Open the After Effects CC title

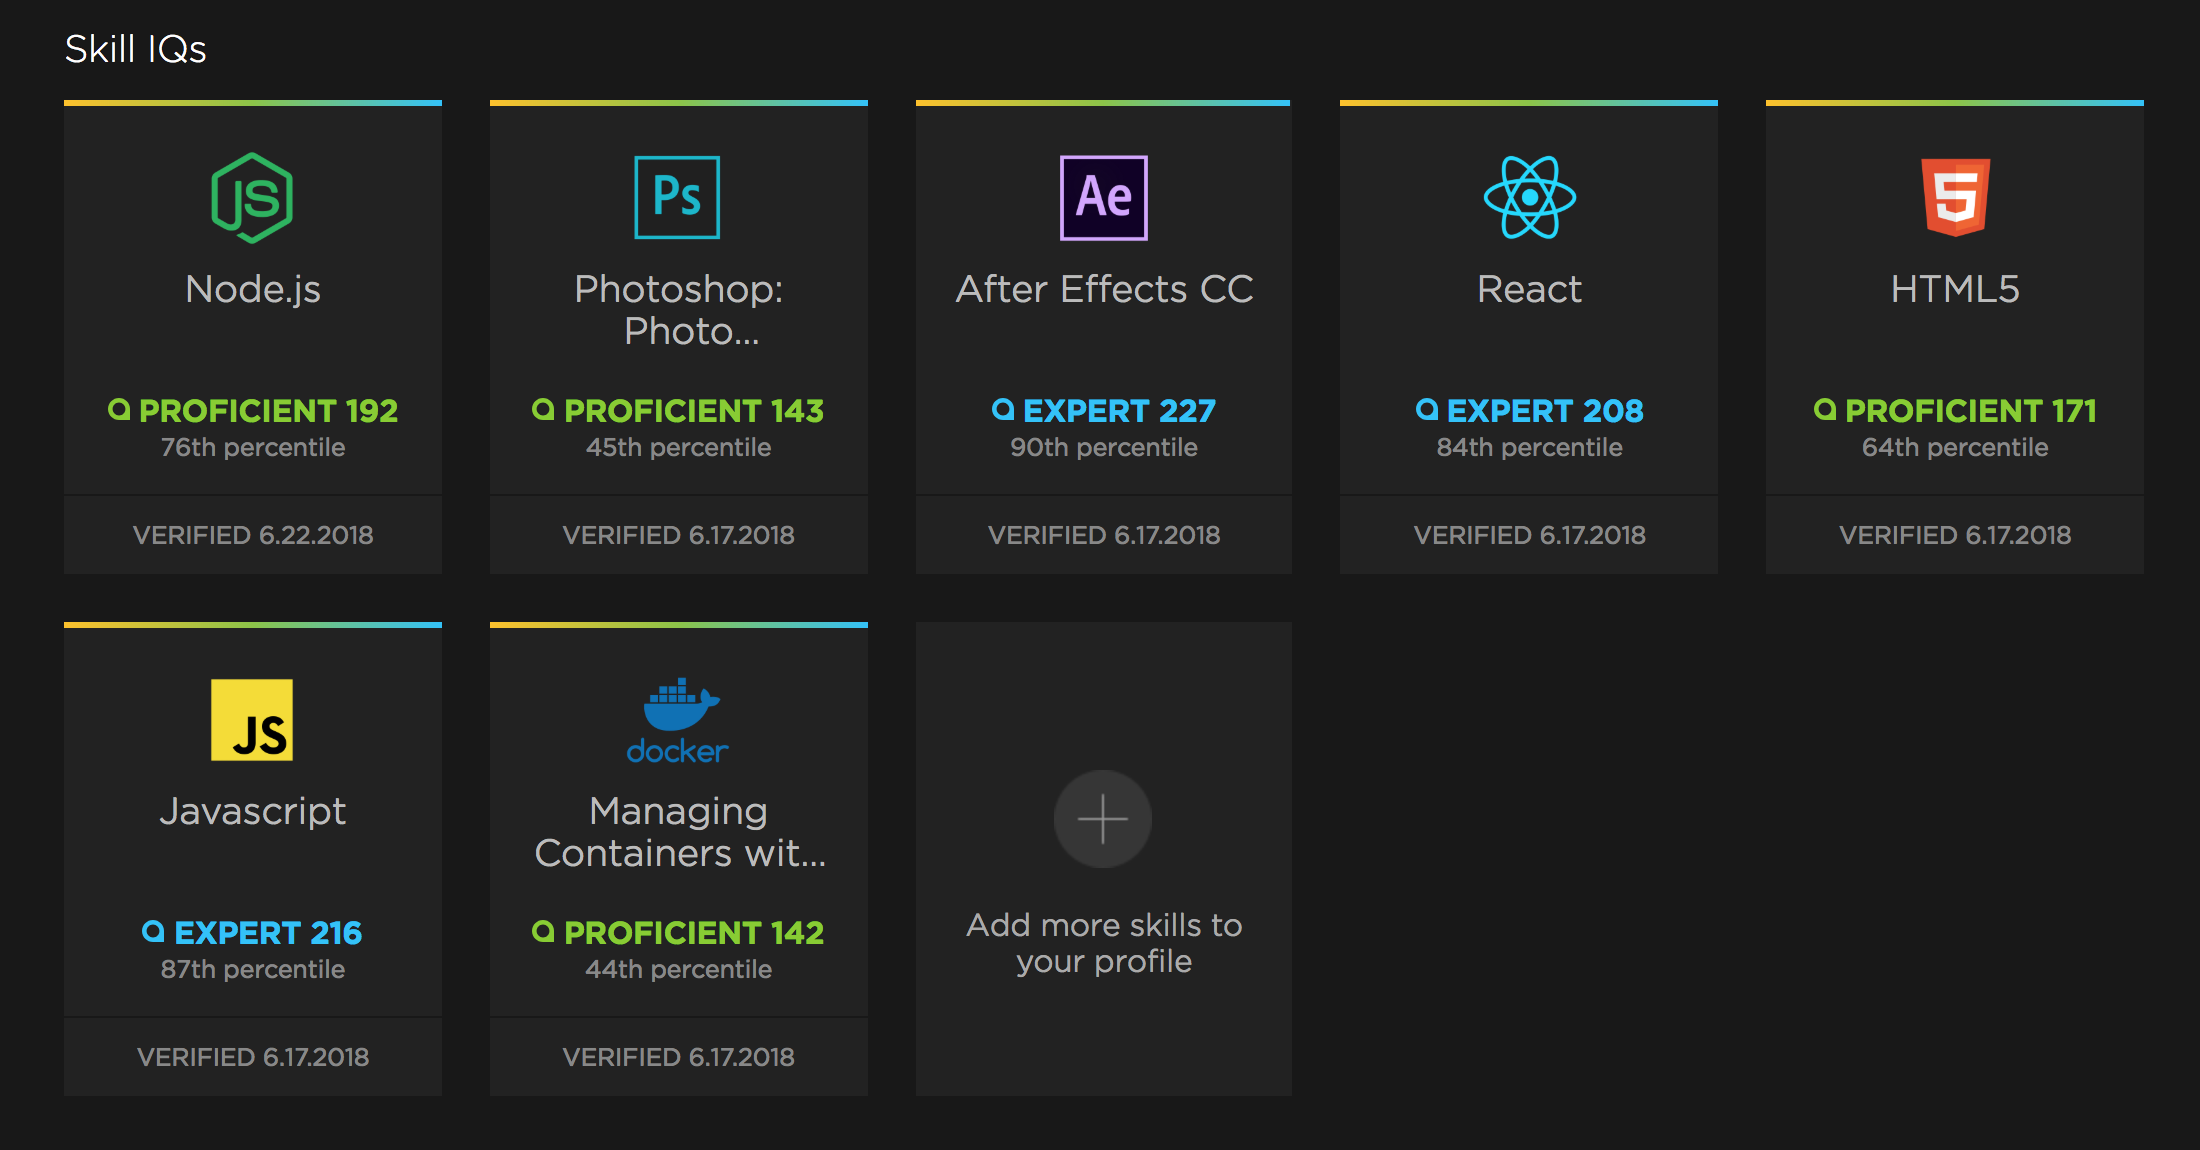click(x=1104, y=289)
